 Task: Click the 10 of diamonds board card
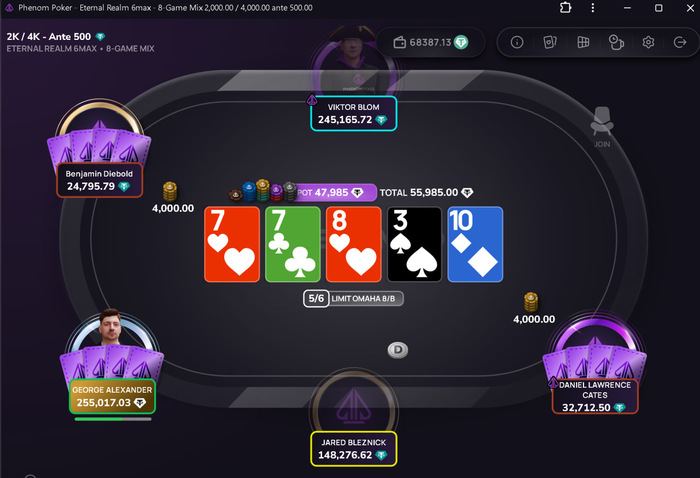tap(475, 244)
